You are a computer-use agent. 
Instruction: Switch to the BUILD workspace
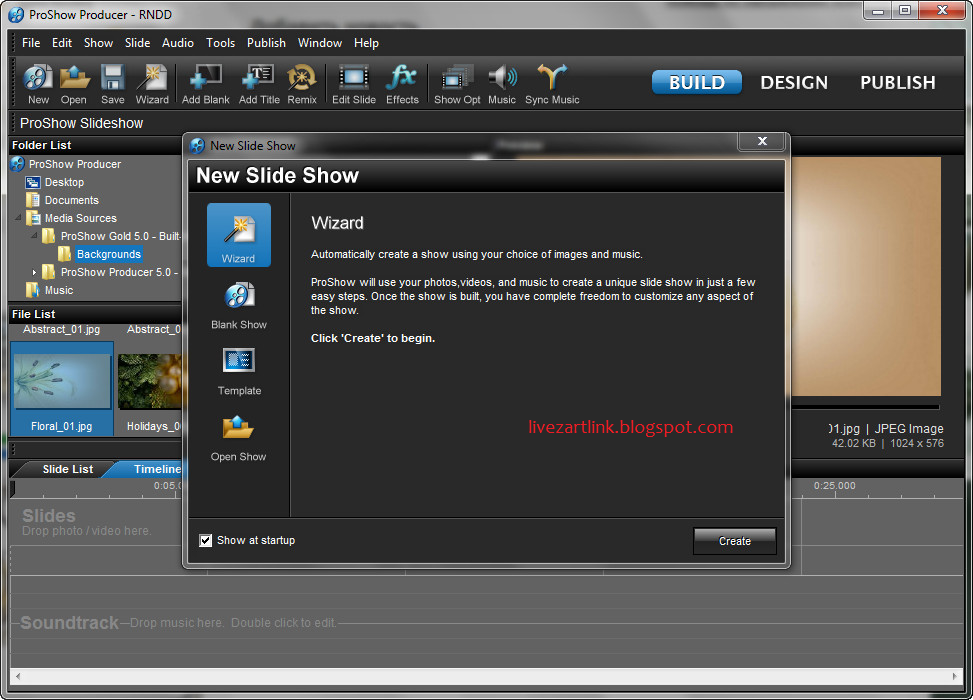696,82
